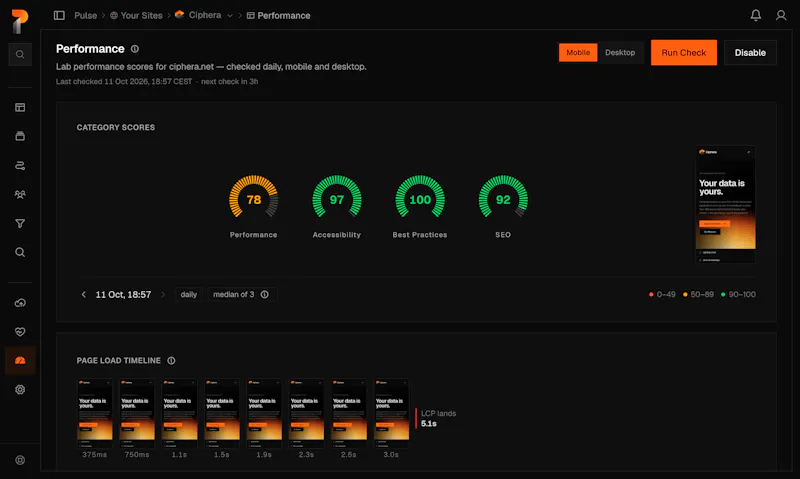Open the stacked pages icon in sidebar
Image resolution: width=800 pixels, height=479 pixels.
tap(20, 136)
